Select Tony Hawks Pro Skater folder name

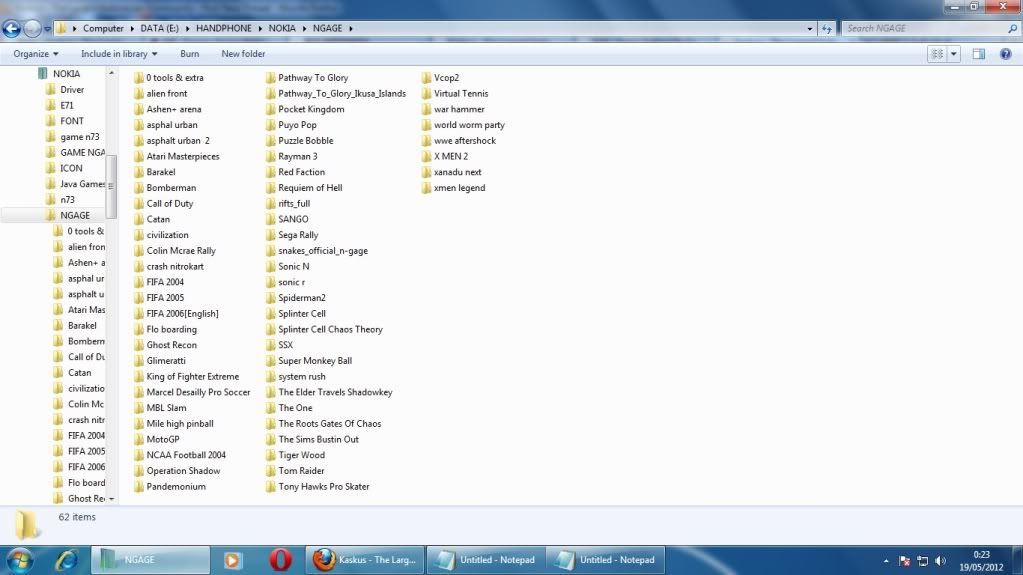click(324, 487)
